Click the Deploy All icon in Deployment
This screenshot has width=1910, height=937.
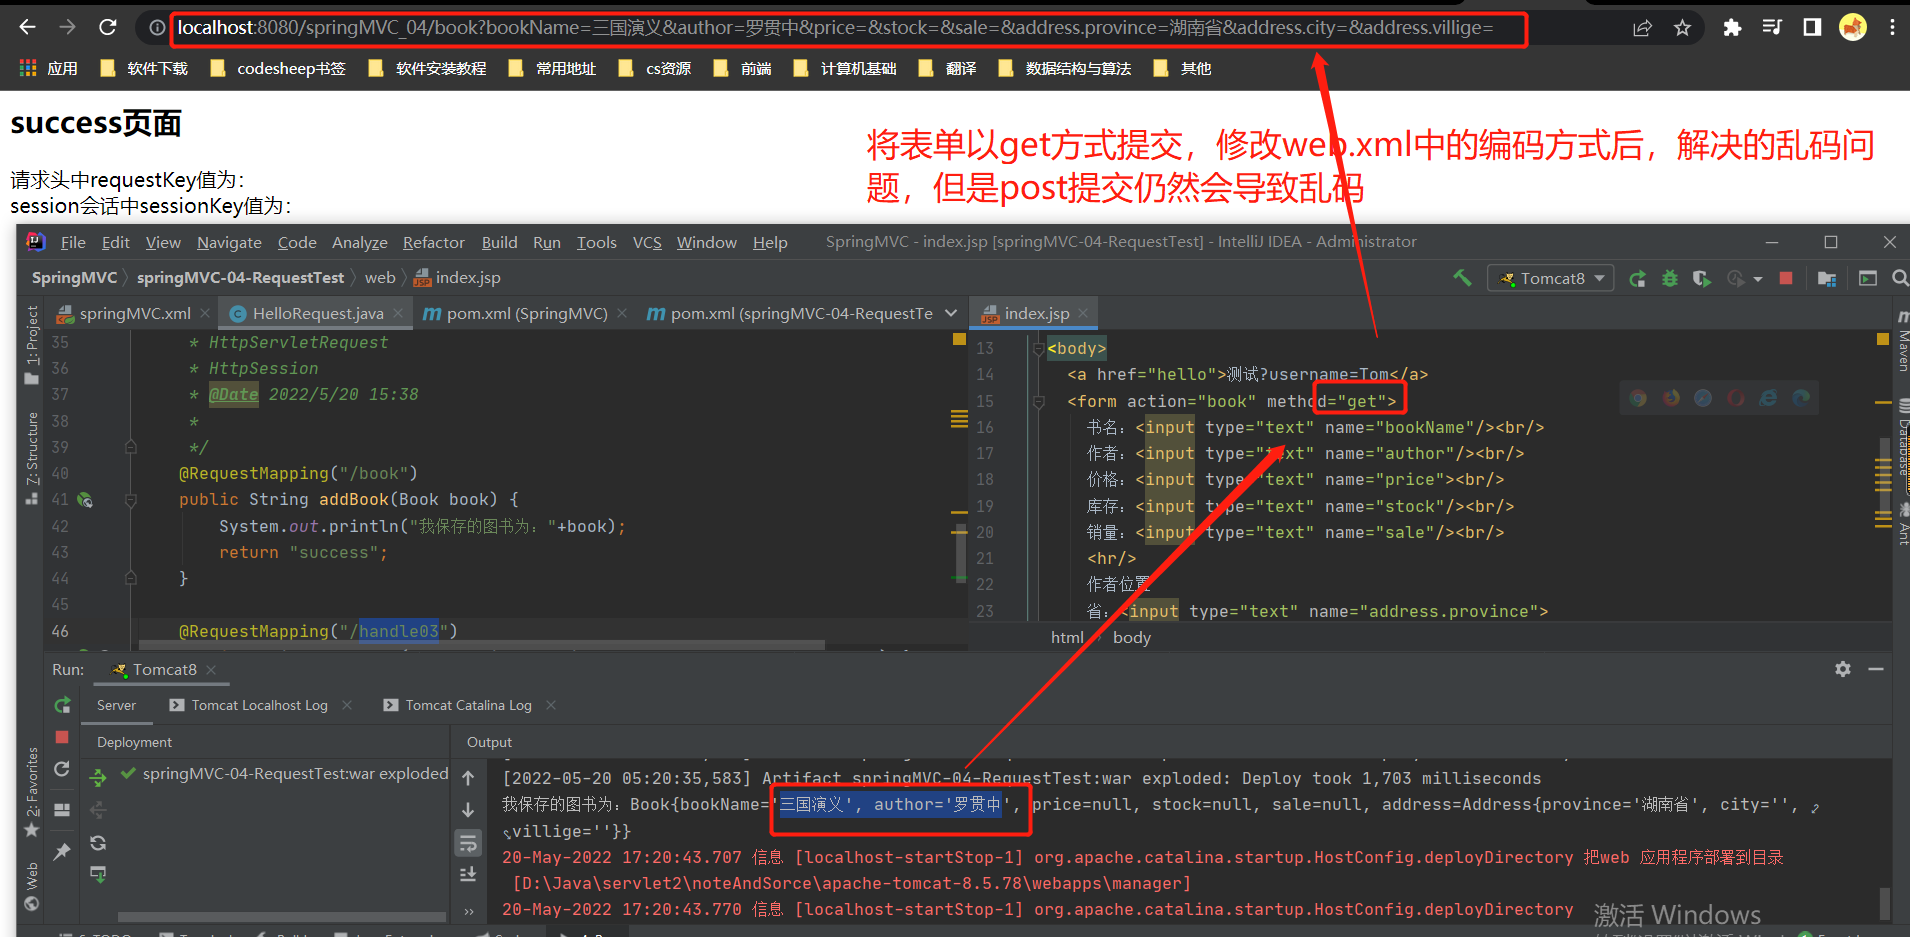click(x=98, y=777)
